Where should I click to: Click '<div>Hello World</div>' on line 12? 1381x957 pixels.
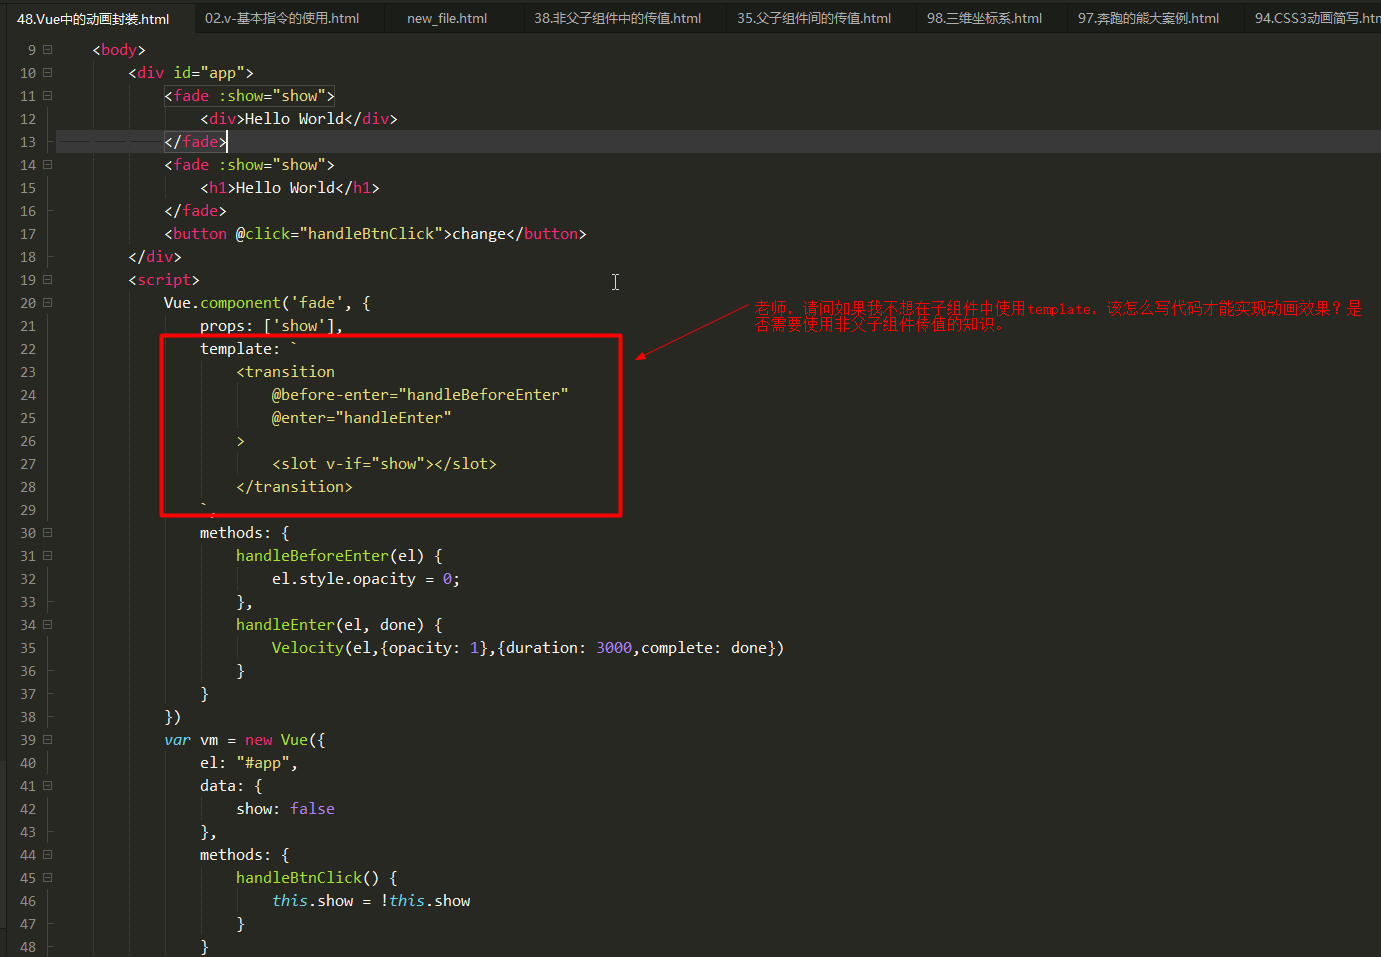click(x=299, y=119)
